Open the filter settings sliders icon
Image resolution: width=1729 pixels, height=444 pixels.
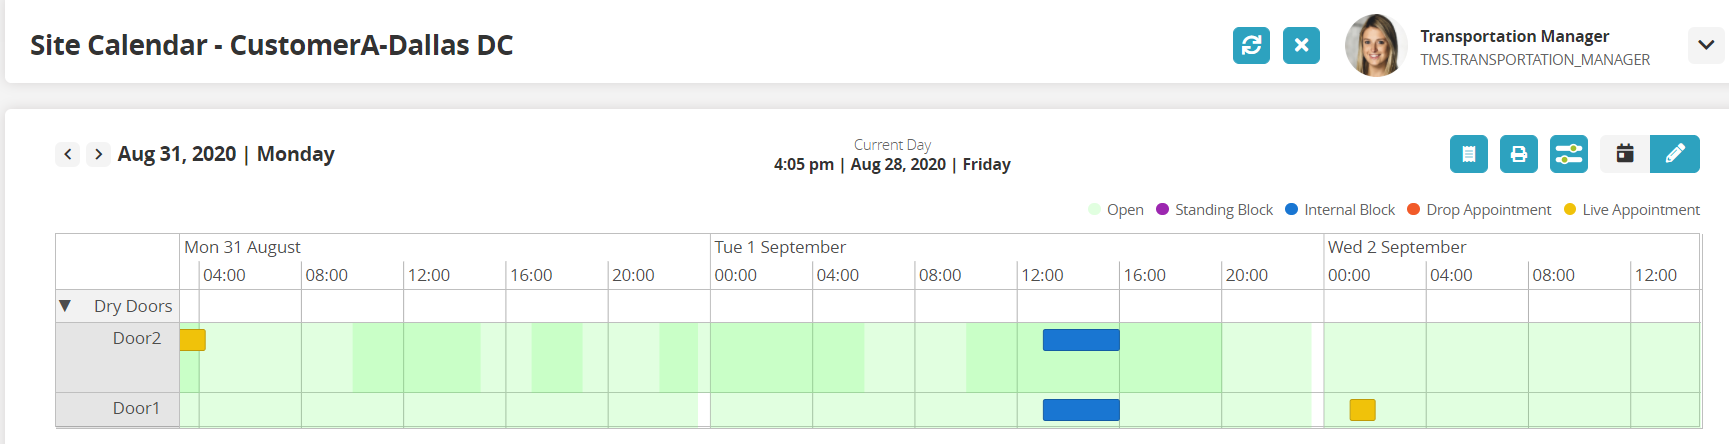[x=1569, y=154]
